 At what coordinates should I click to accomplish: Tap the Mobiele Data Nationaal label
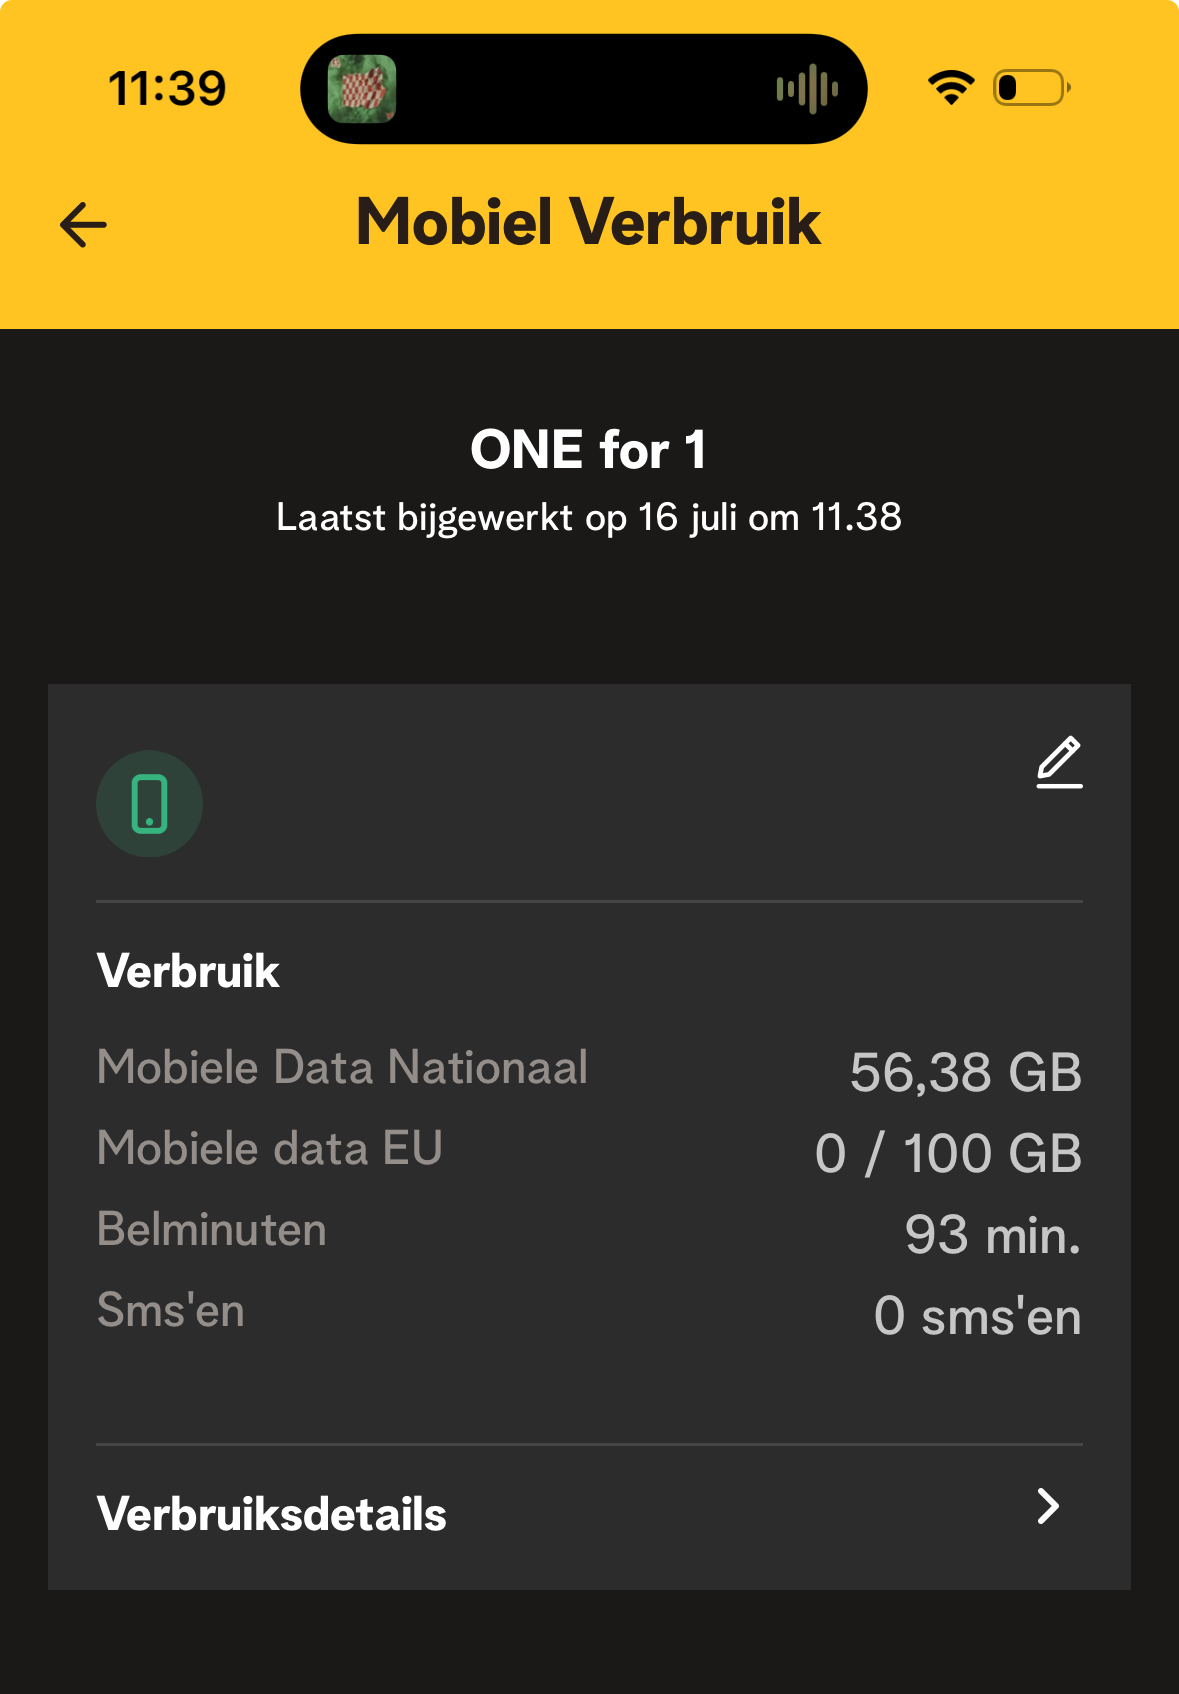[342, 1067]
